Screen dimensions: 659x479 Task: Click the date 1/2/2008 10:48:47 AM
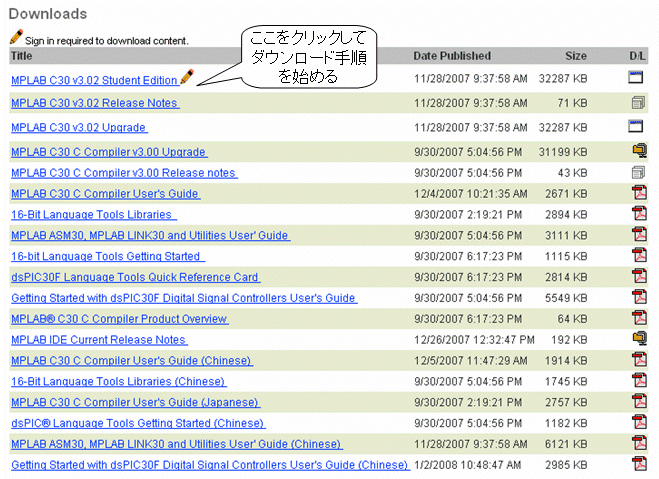coord(467,465)
